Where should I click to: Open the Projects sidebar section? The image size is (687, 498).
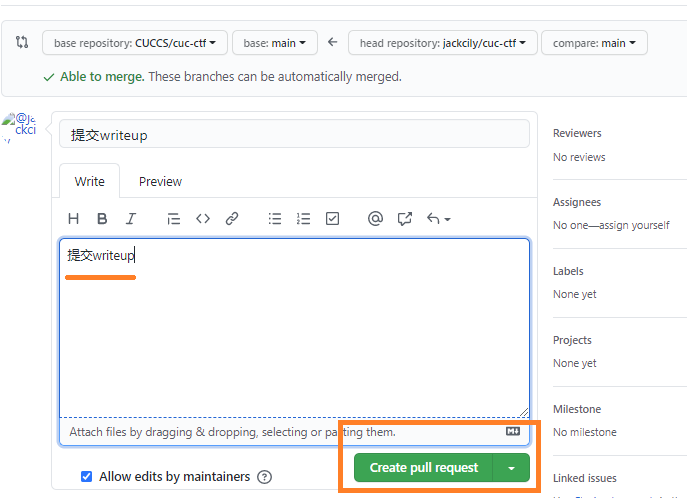(x=572, y=340)
